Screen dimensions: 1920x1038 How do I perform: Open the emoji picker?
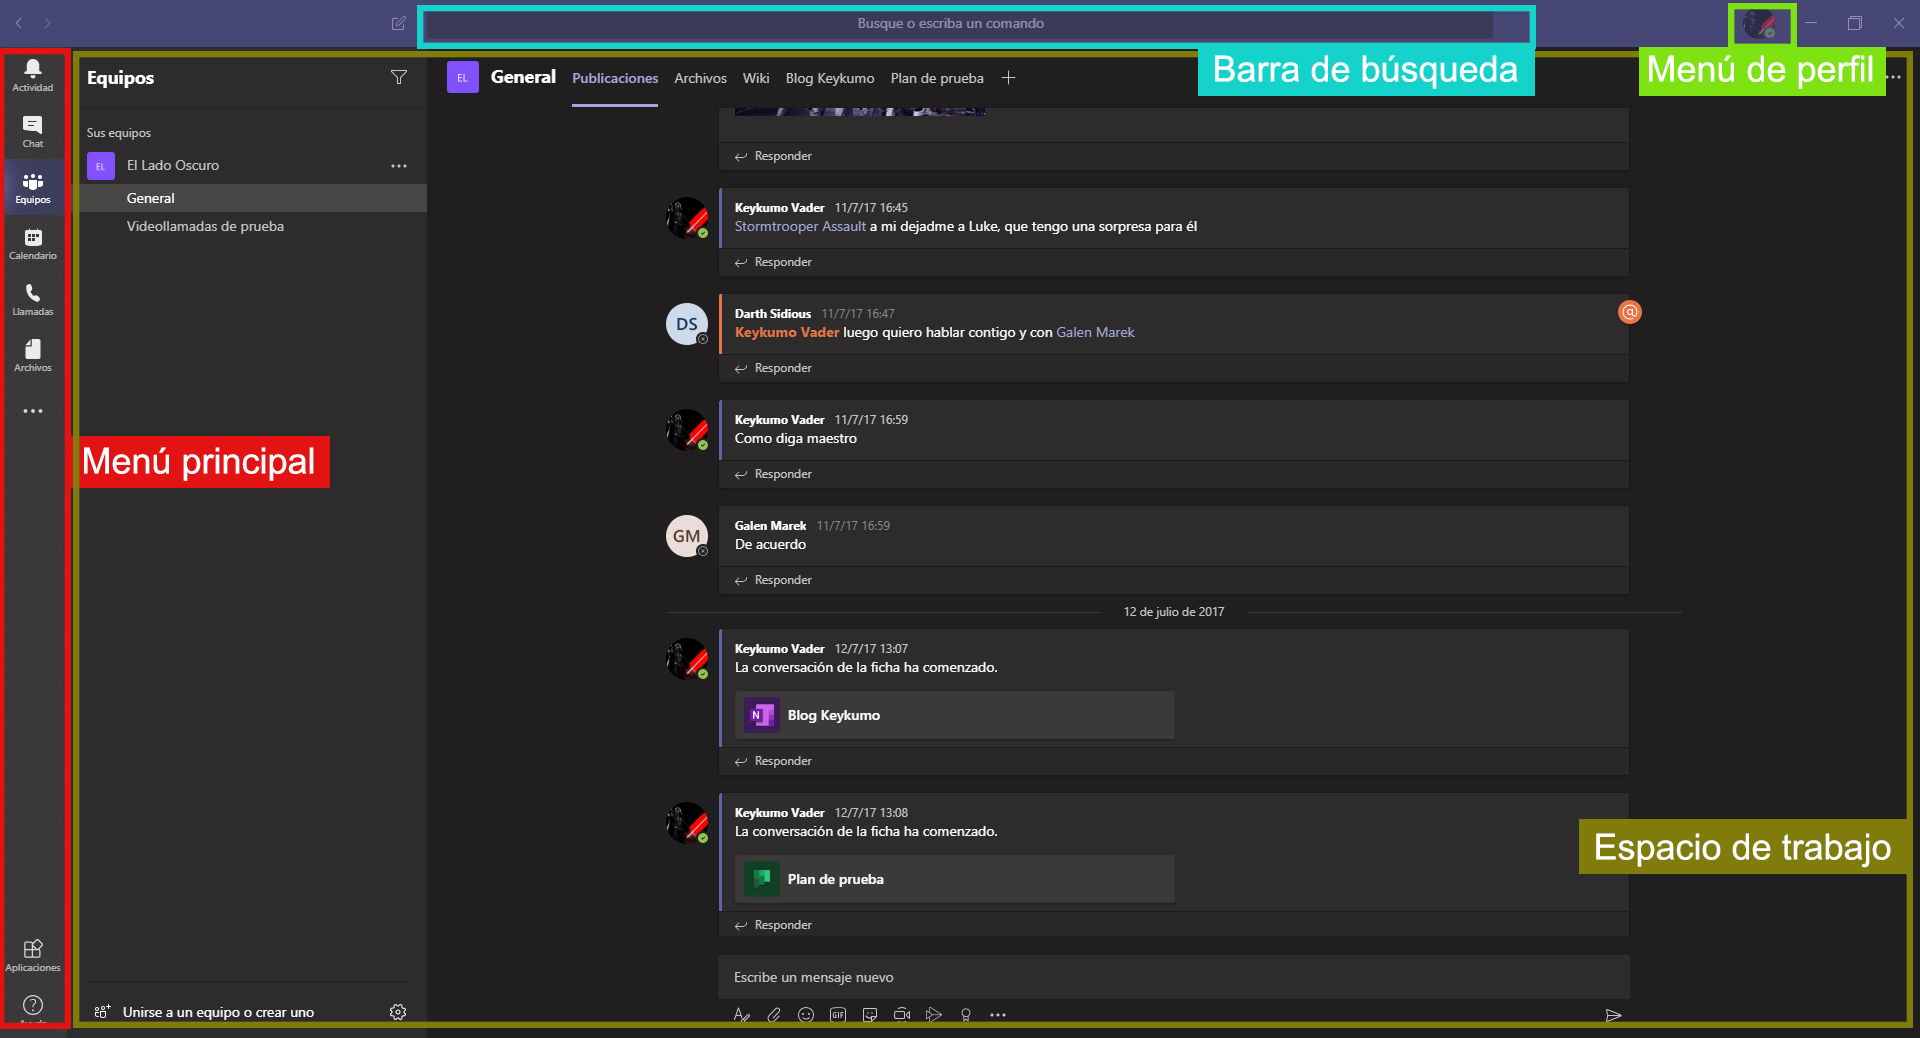(806, 1014)
